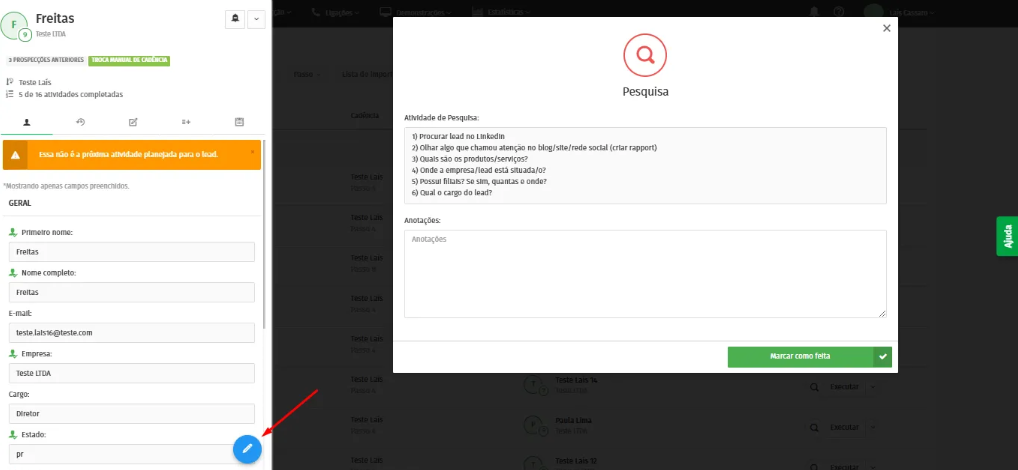This screenshot has height=470, width=1018.
Task: Click the GERAL section heading
Action: [x=20, y=203]
